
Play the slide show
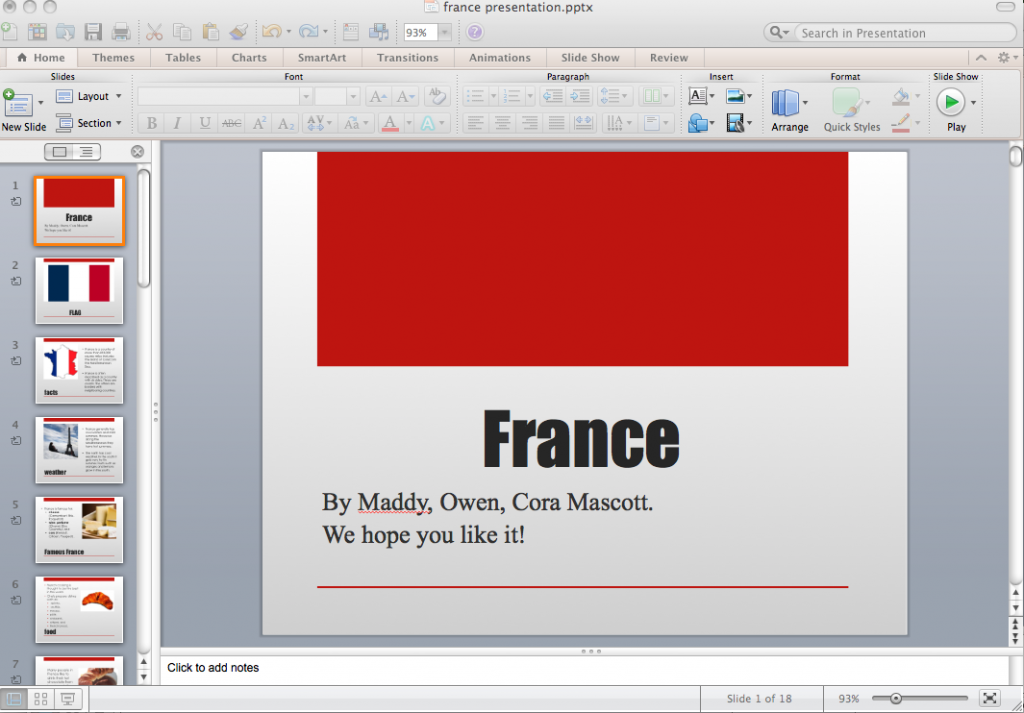point(950,103)
